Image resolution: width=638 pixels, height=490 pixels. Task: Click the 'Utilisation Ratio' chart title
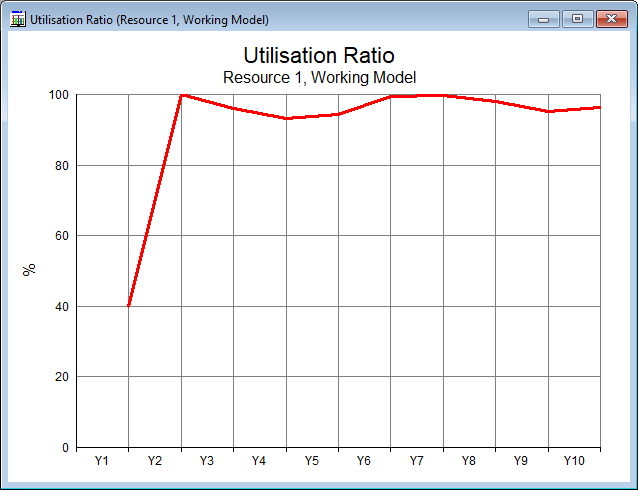[x=319, y=55]
